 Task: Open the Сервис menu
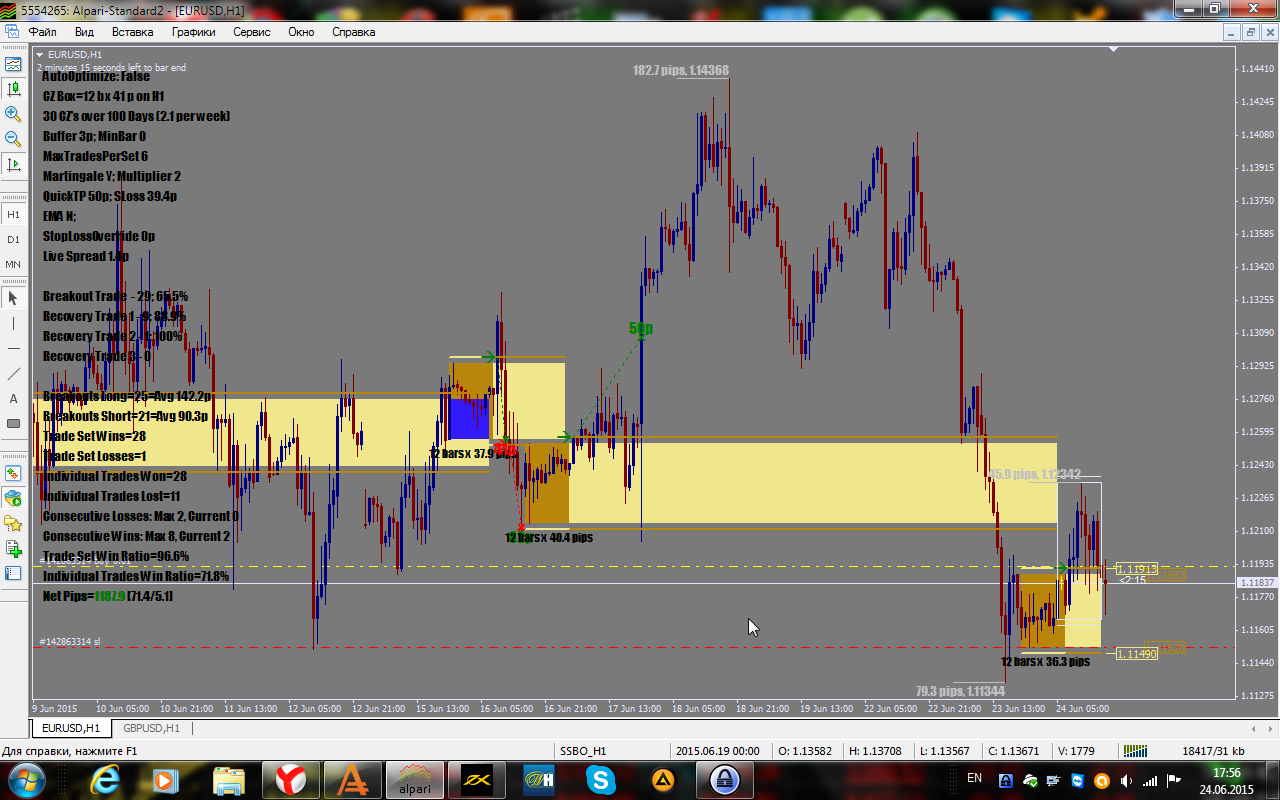[251, 32]
